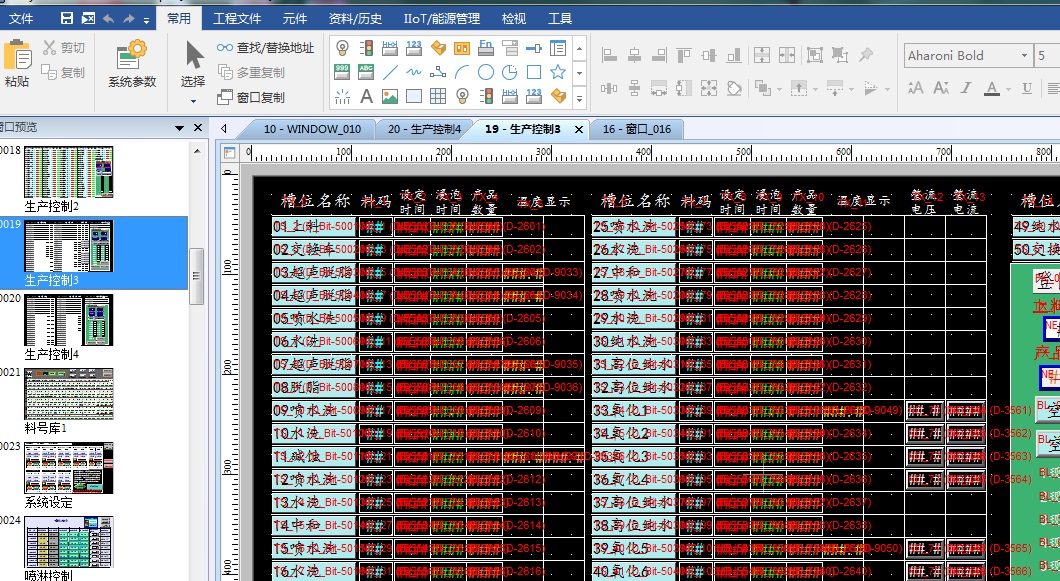Expand the object gallery more arrow

(x=577, y=97)
